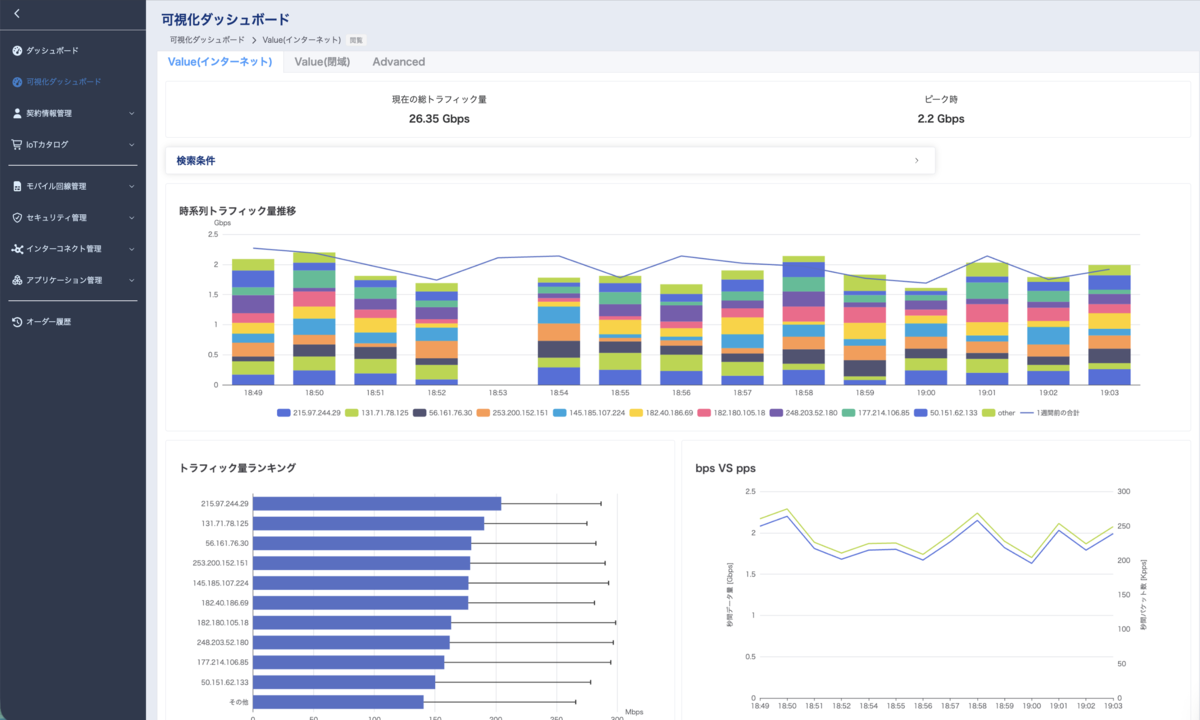
Task: Click the shield icon for セキュリティ管理
Action: tap(17, 217)
